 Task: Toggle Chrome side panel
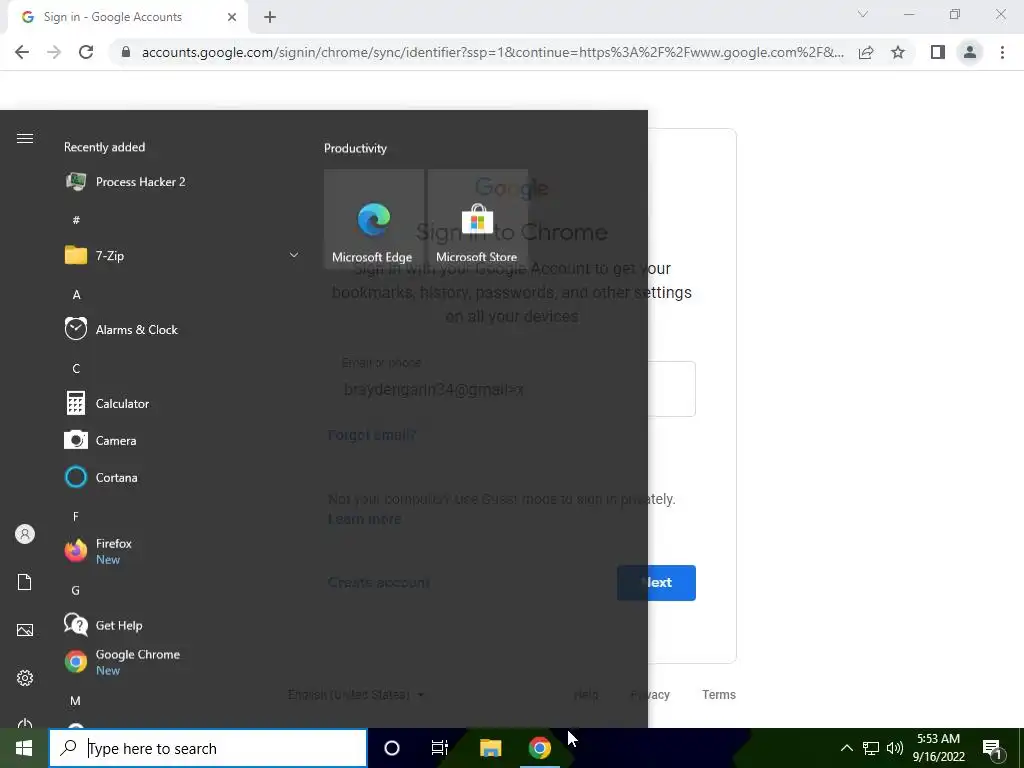[938, 52]
